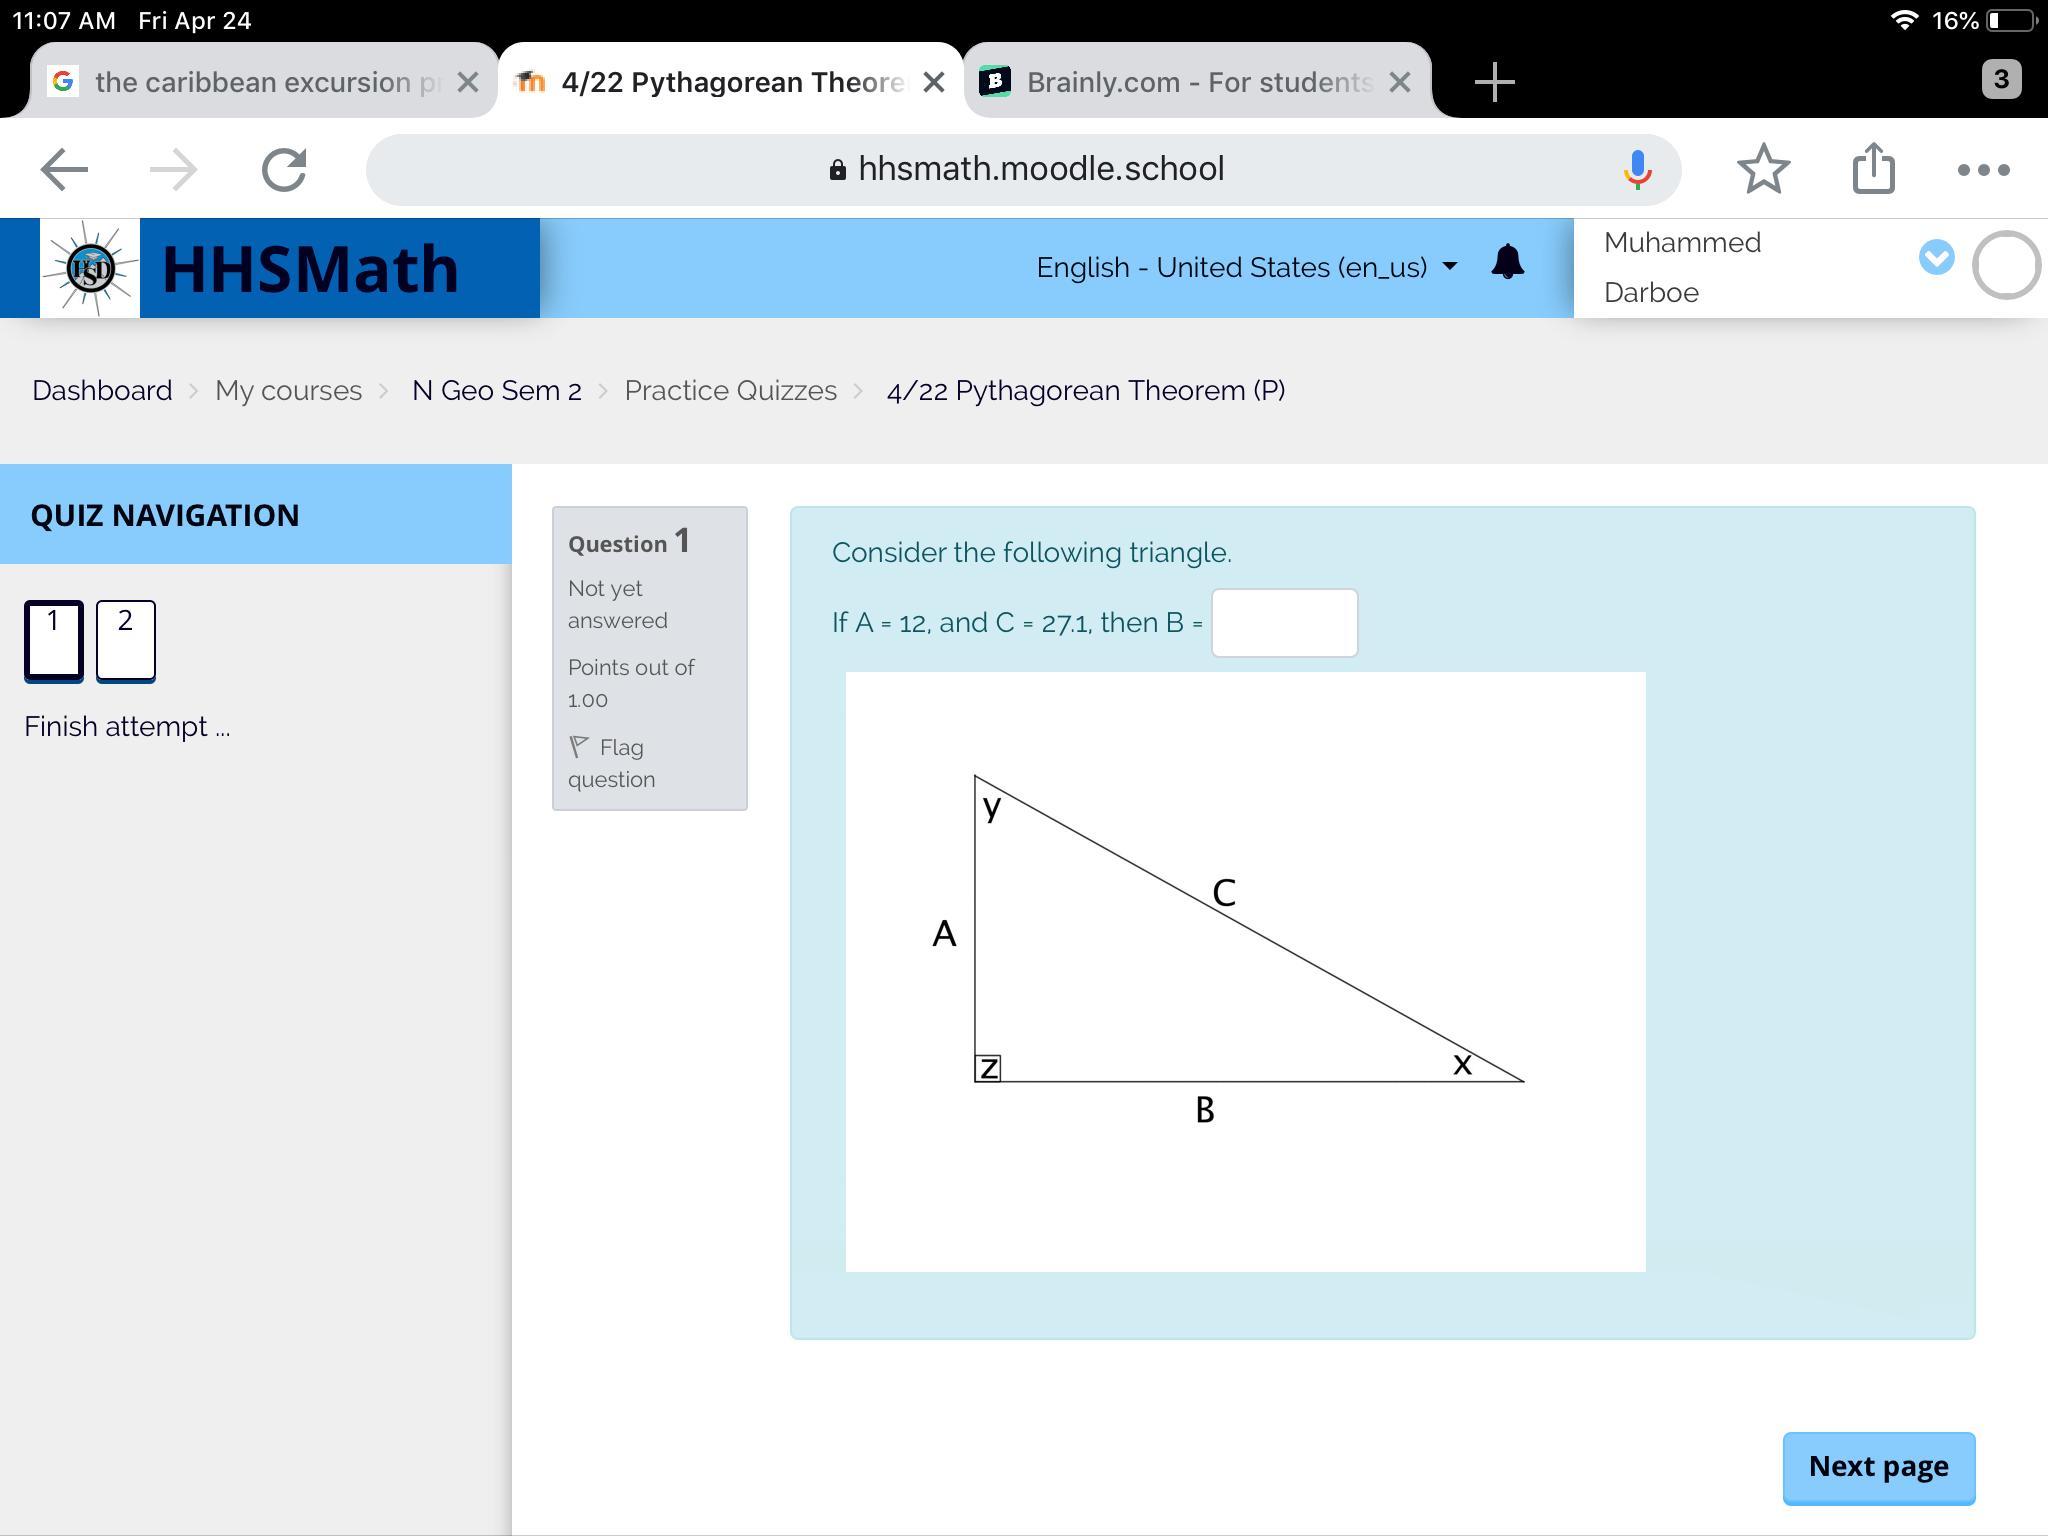Open the share sheet icon

(1873, 169)
